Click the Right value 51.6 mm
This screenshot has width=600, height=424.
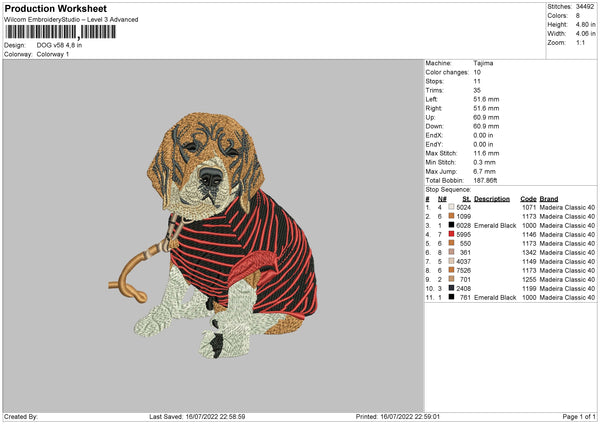(486, 108)
